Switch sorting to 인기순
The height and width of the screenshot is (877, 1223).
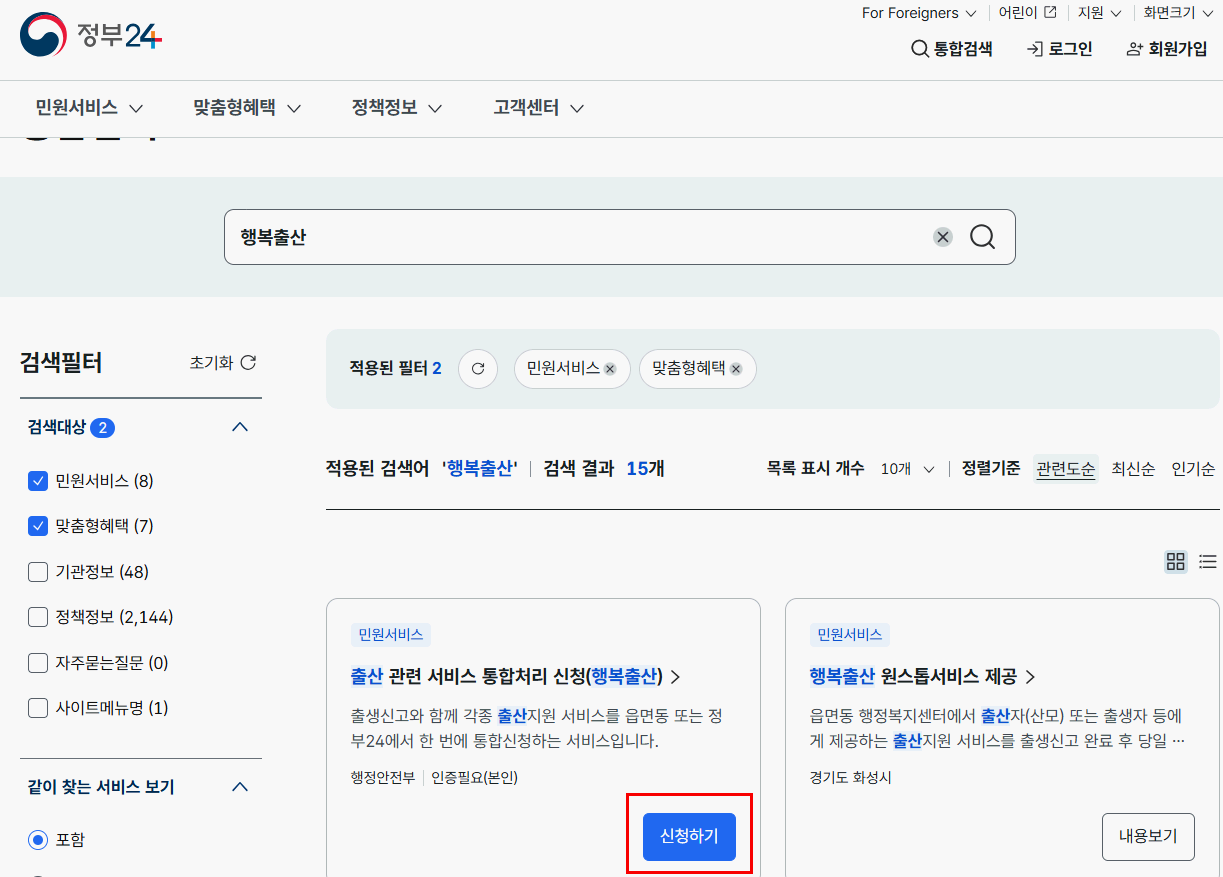(x=1192, y=468)
